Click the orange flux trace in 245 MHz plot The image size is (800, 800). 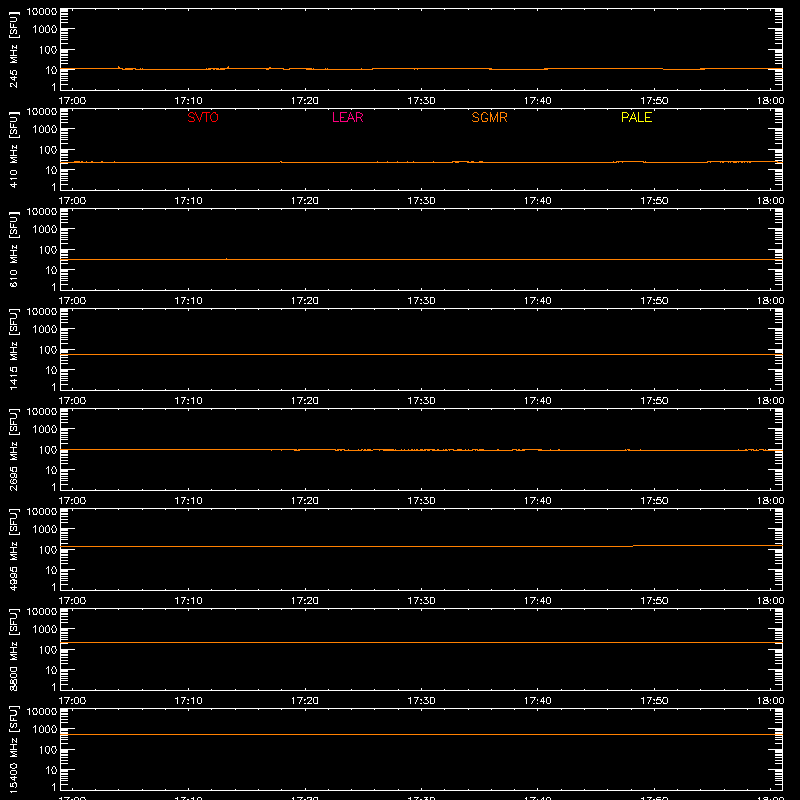coord(421,68)
